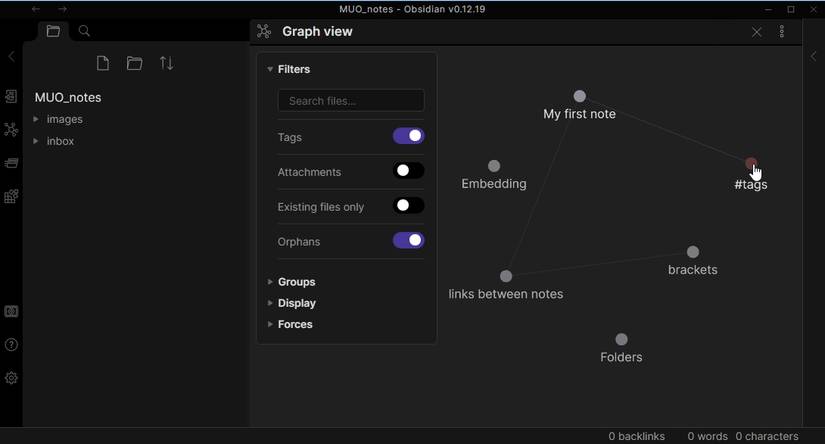This screenshot has width=825, height=444.
Task: Disable the Tags filter toggle
Action: 409,136
